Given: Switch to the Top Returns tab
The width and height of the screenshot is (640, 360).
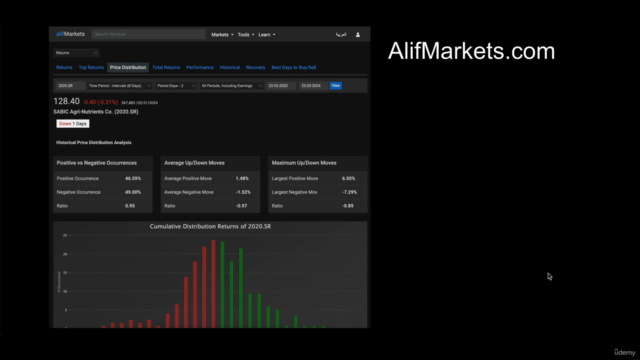Looking at the screenshot, I should [x=91, y=67].
